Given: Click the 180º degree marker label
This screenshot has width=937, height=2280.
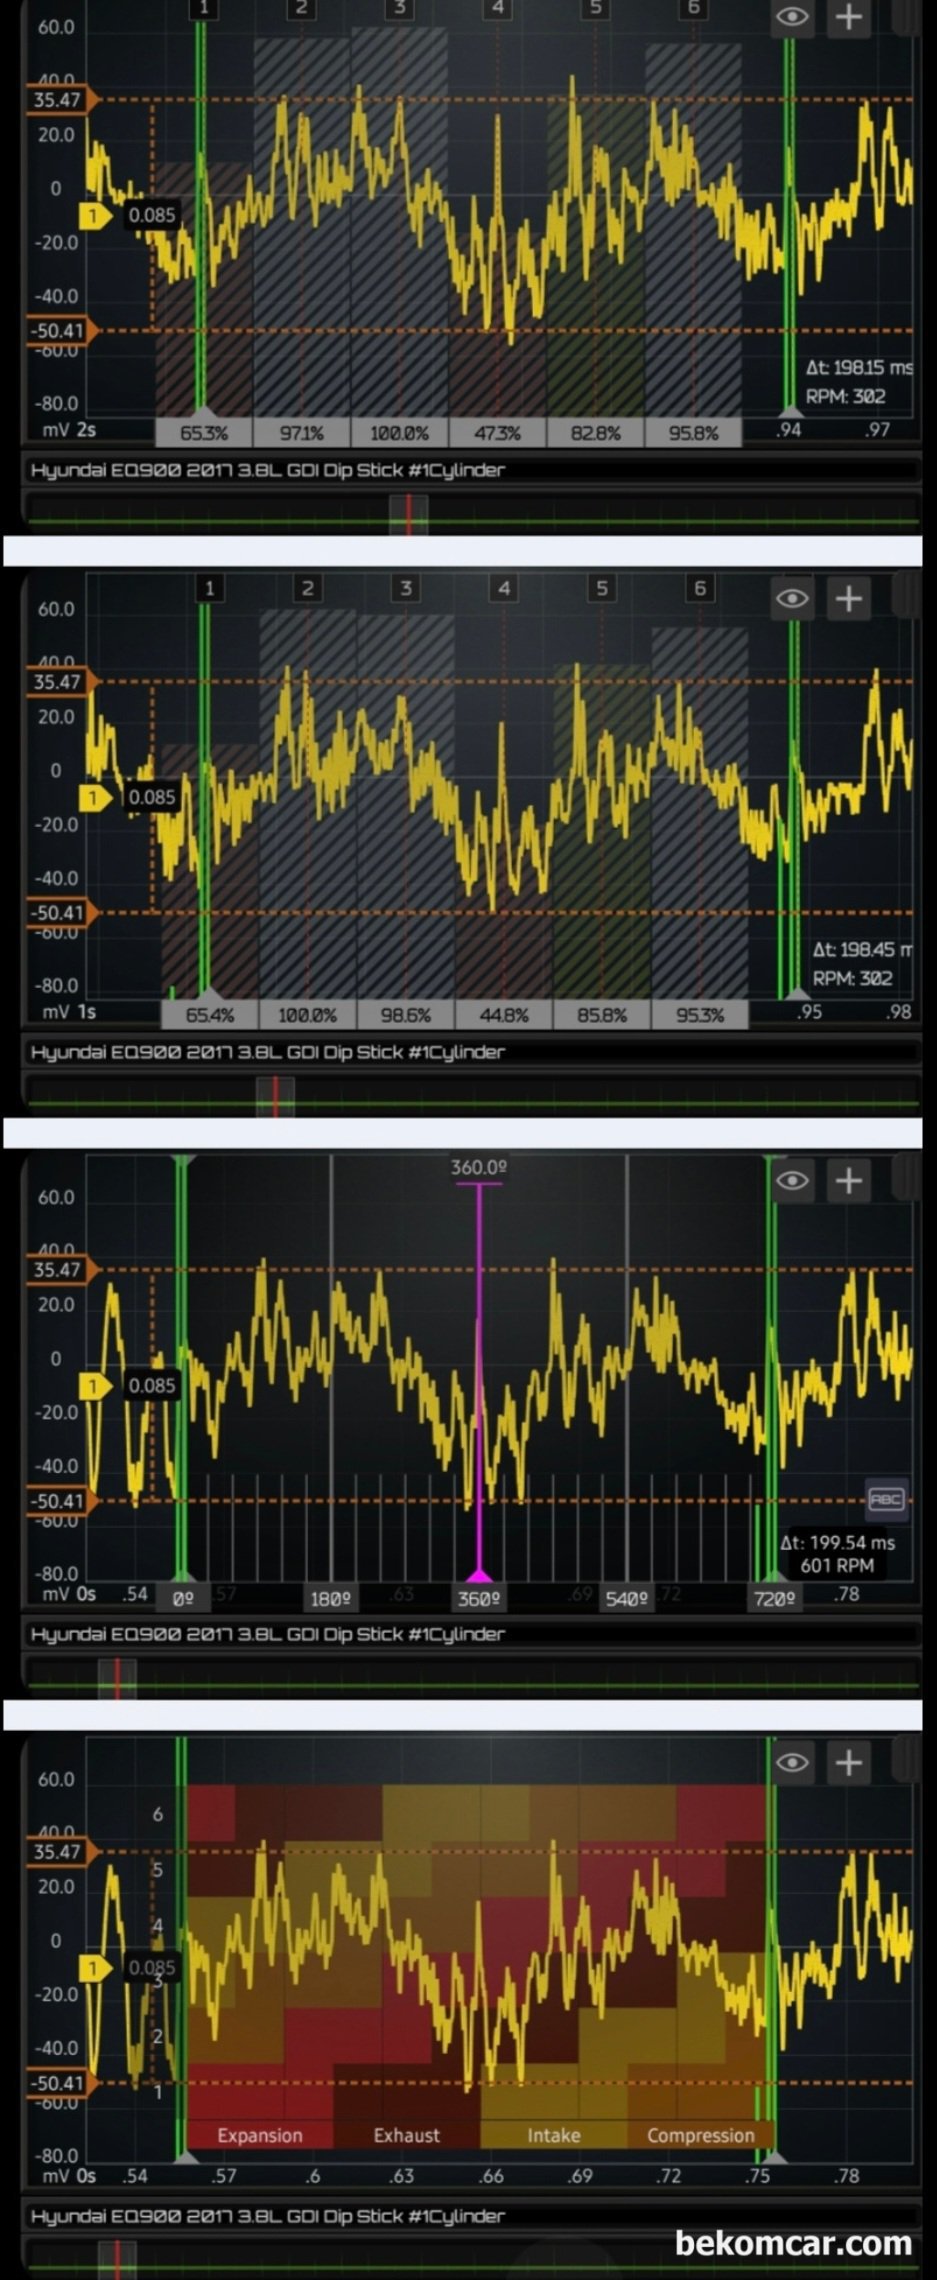Looking at the screenshot, I should pos(330,1598).
